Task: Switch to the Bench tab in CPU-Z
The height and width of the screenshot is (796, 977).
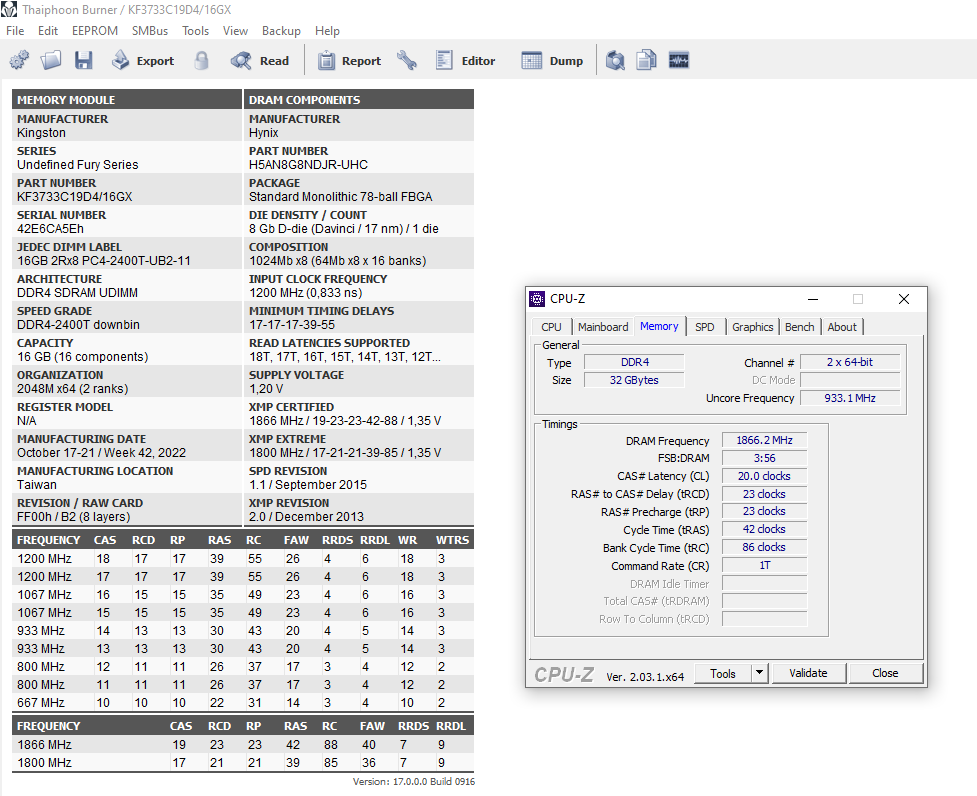Action: [x=799, y=327]
